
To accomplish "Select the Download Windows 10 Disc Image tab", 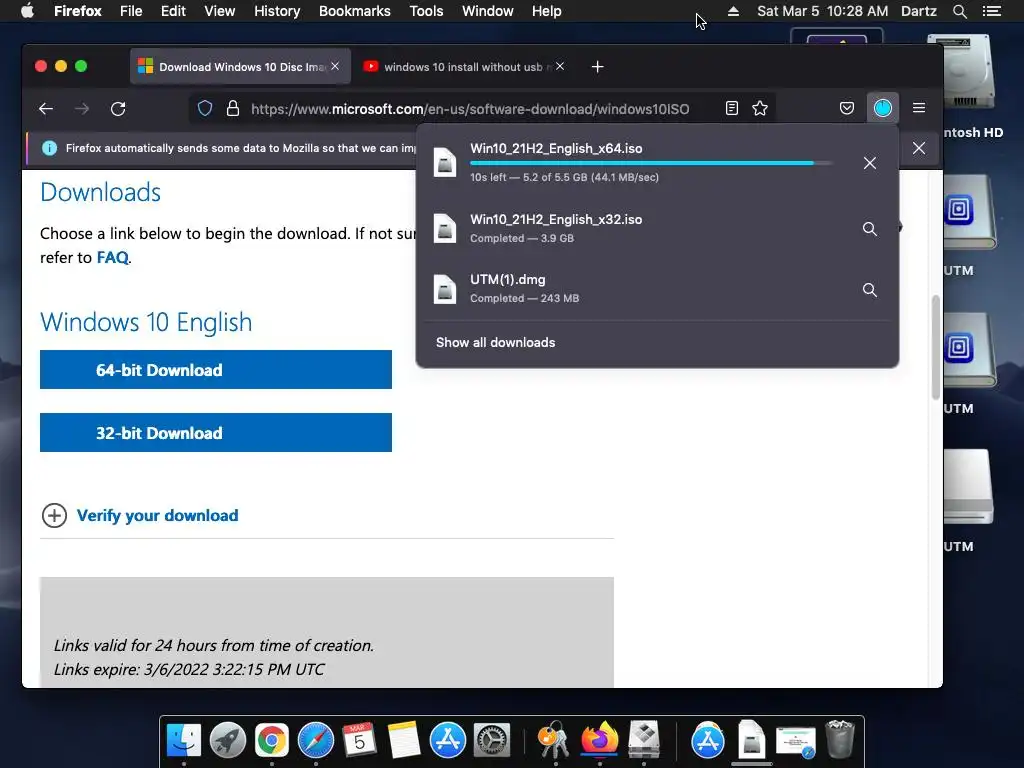I will click(x=240, y=67).
